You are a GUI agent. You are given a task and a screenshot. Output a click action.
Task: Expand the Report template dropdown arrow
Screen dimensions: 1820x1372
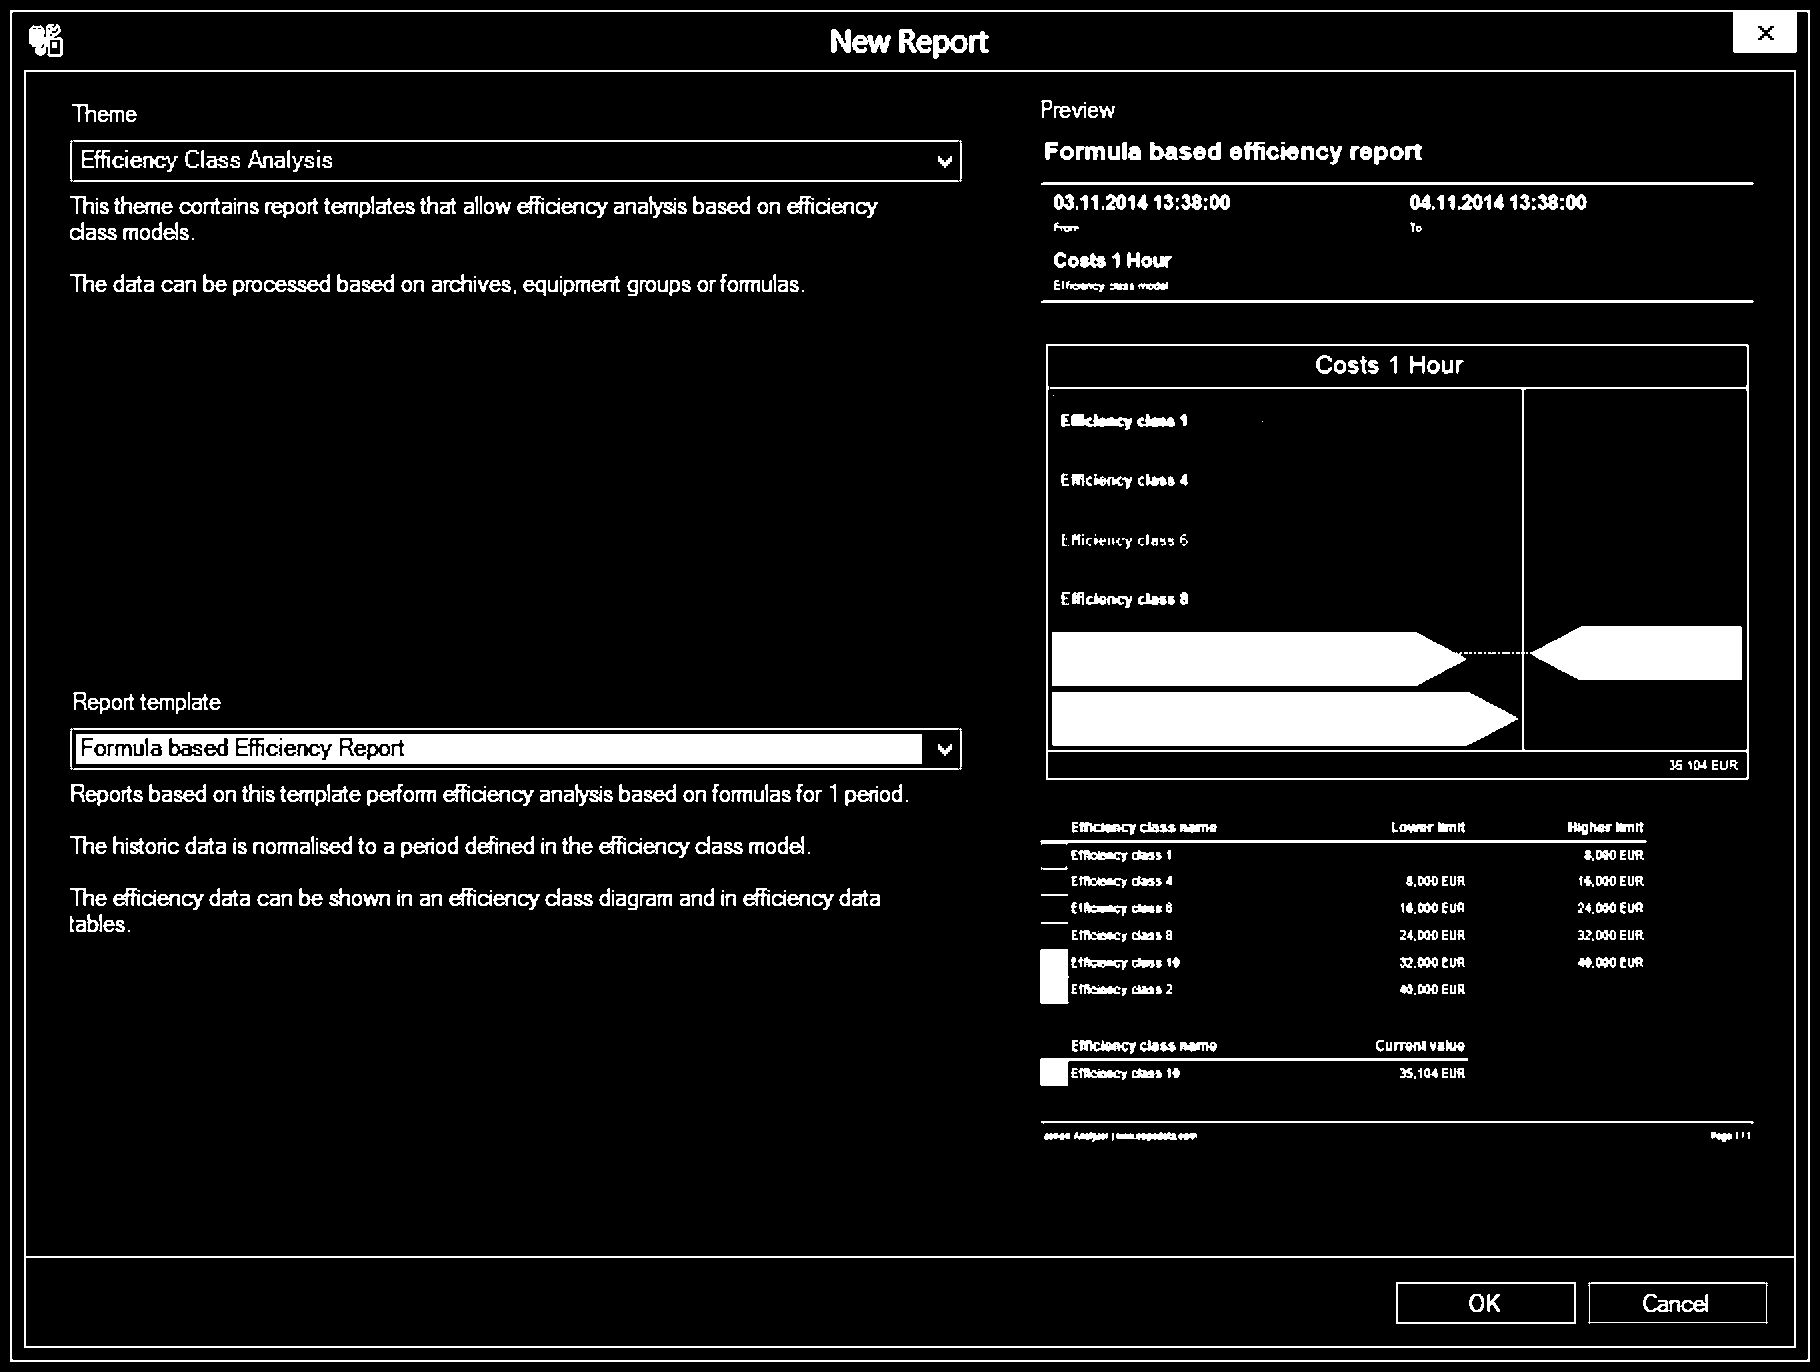(x=944, y=749)
